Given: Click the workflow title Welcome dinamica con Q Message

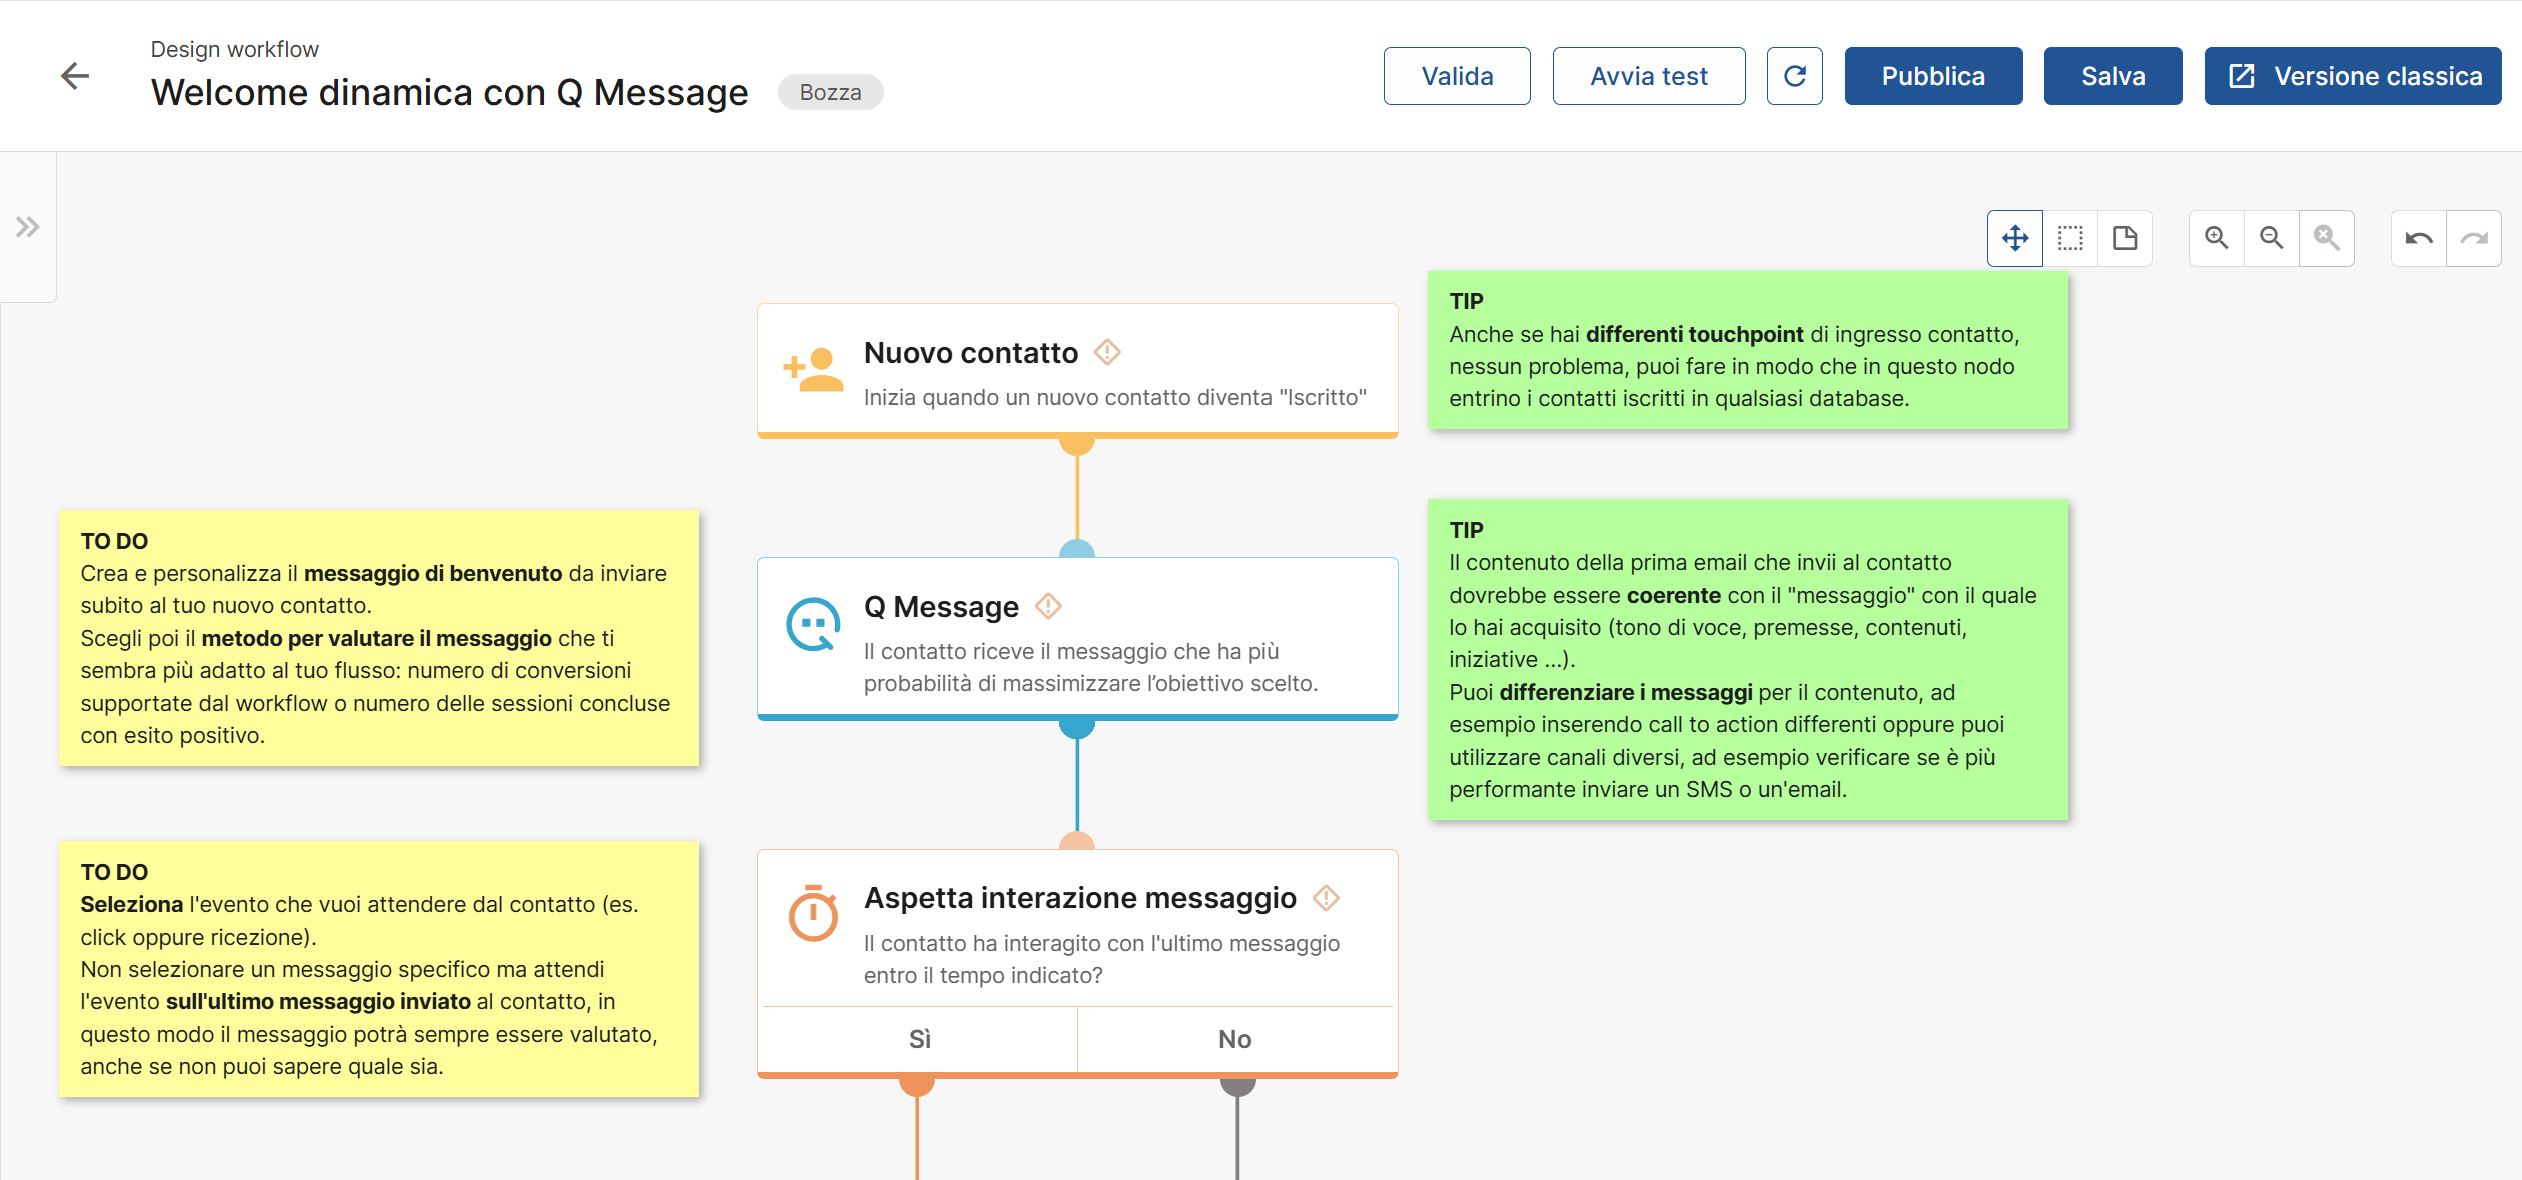Looking at the screenshot, I should pos(450,92).
